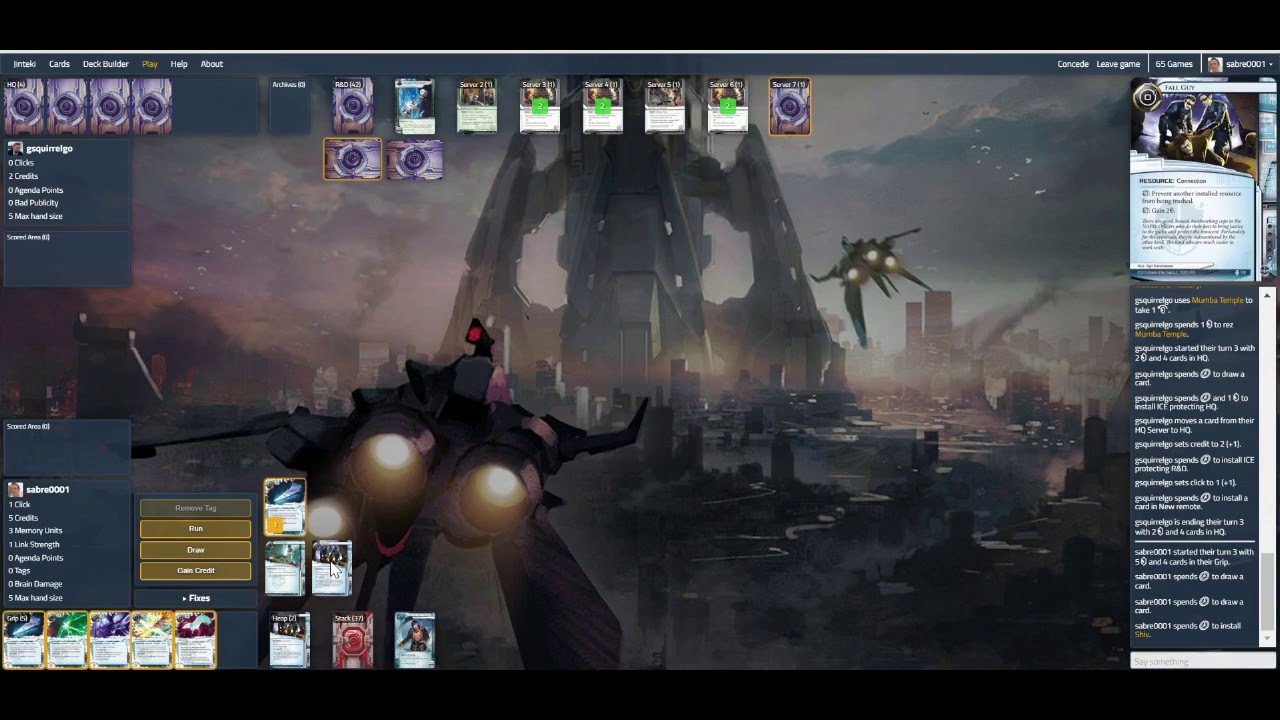Image resolution: width=1280 pixels, height=720 pixels.
Task: Select the Server 2 card
Action: (477, 107)
